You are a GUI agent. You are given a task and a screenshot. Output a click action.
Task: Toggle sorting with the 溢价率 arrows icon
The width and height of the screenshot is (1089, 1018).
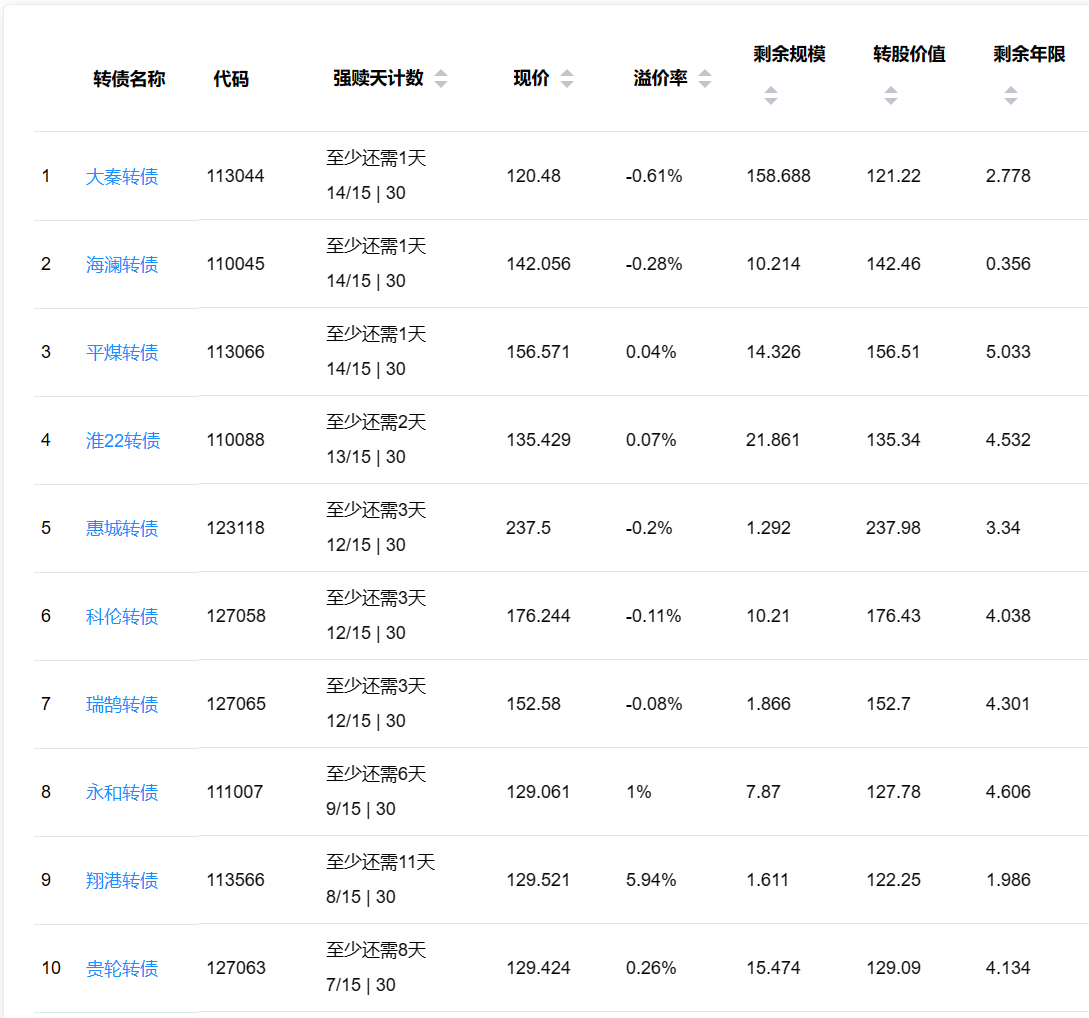705,79
